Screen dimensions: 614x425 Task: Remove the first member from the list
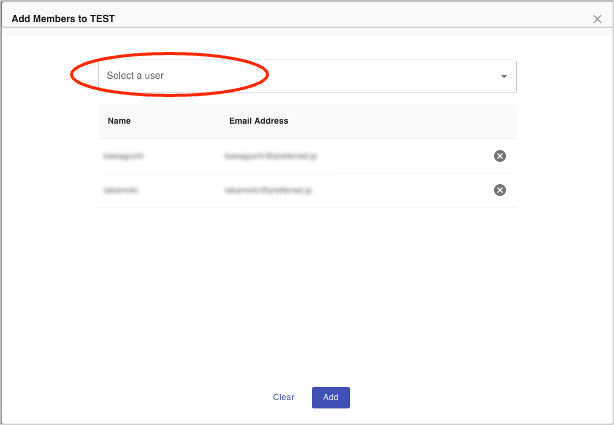pyautogui.click(x=500, y=156)
